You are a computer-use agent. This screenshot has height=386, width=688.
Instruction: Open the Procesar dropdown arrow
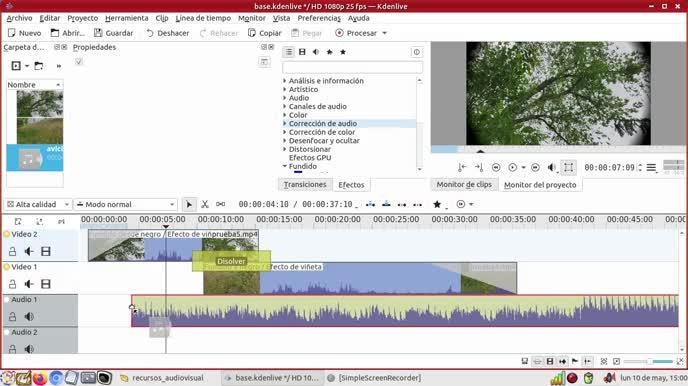[385, 33]
